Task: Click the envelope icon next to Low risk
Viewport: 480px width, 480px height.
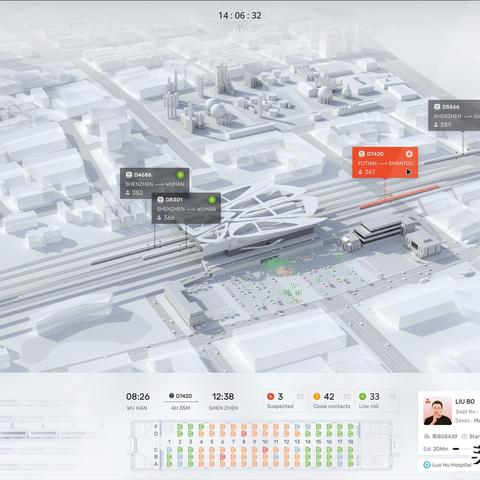Action: (x=393, y=396)
